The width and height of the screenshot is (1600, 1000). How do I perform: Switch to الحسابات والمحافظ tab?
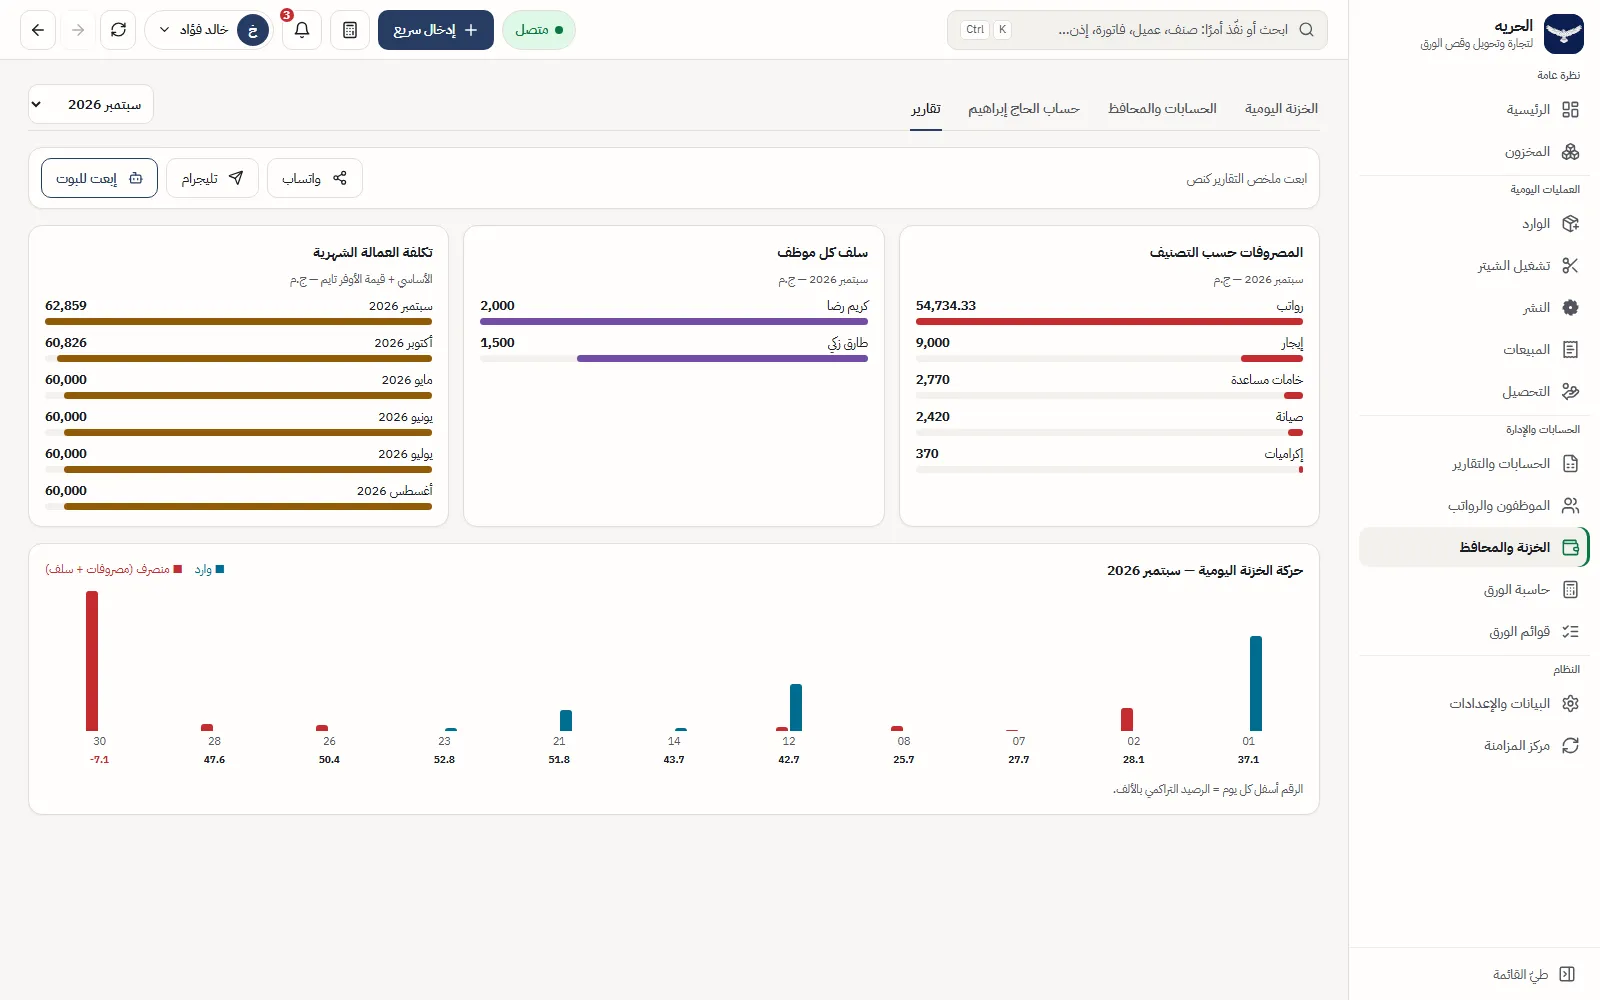tap(1162, 109)
